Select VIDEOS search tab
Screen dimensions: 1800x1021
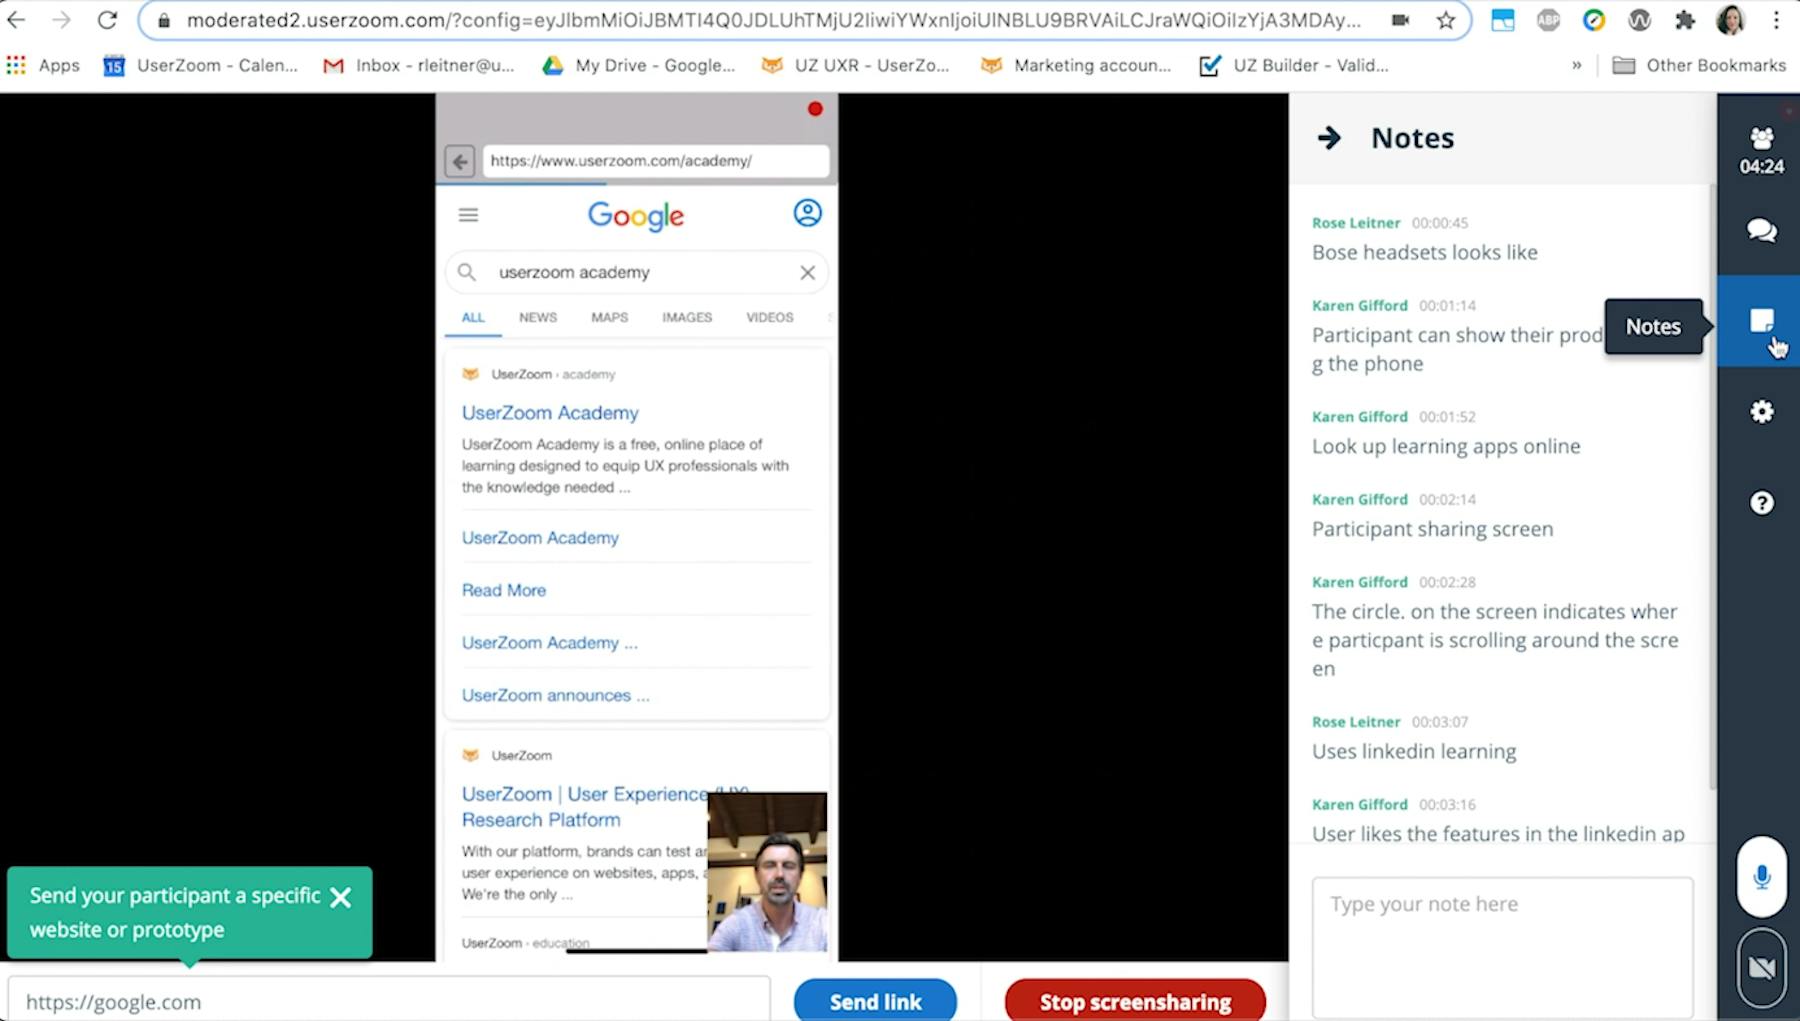click(770, 317)
